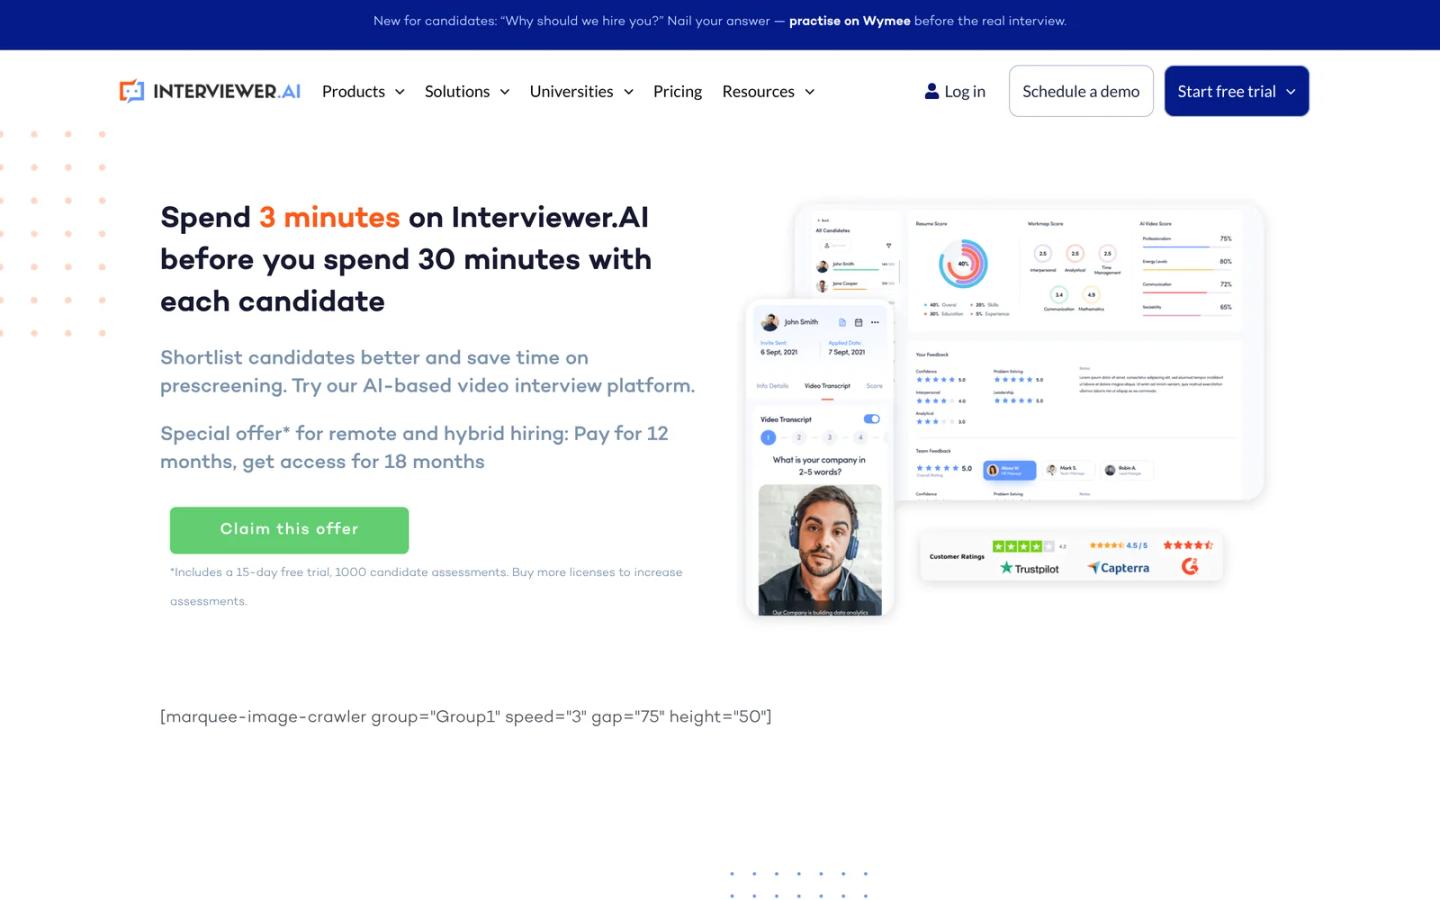1440x900 pixels.
Task: Click the green Trustpilot star rating
Action: (x=1023, y=546)
